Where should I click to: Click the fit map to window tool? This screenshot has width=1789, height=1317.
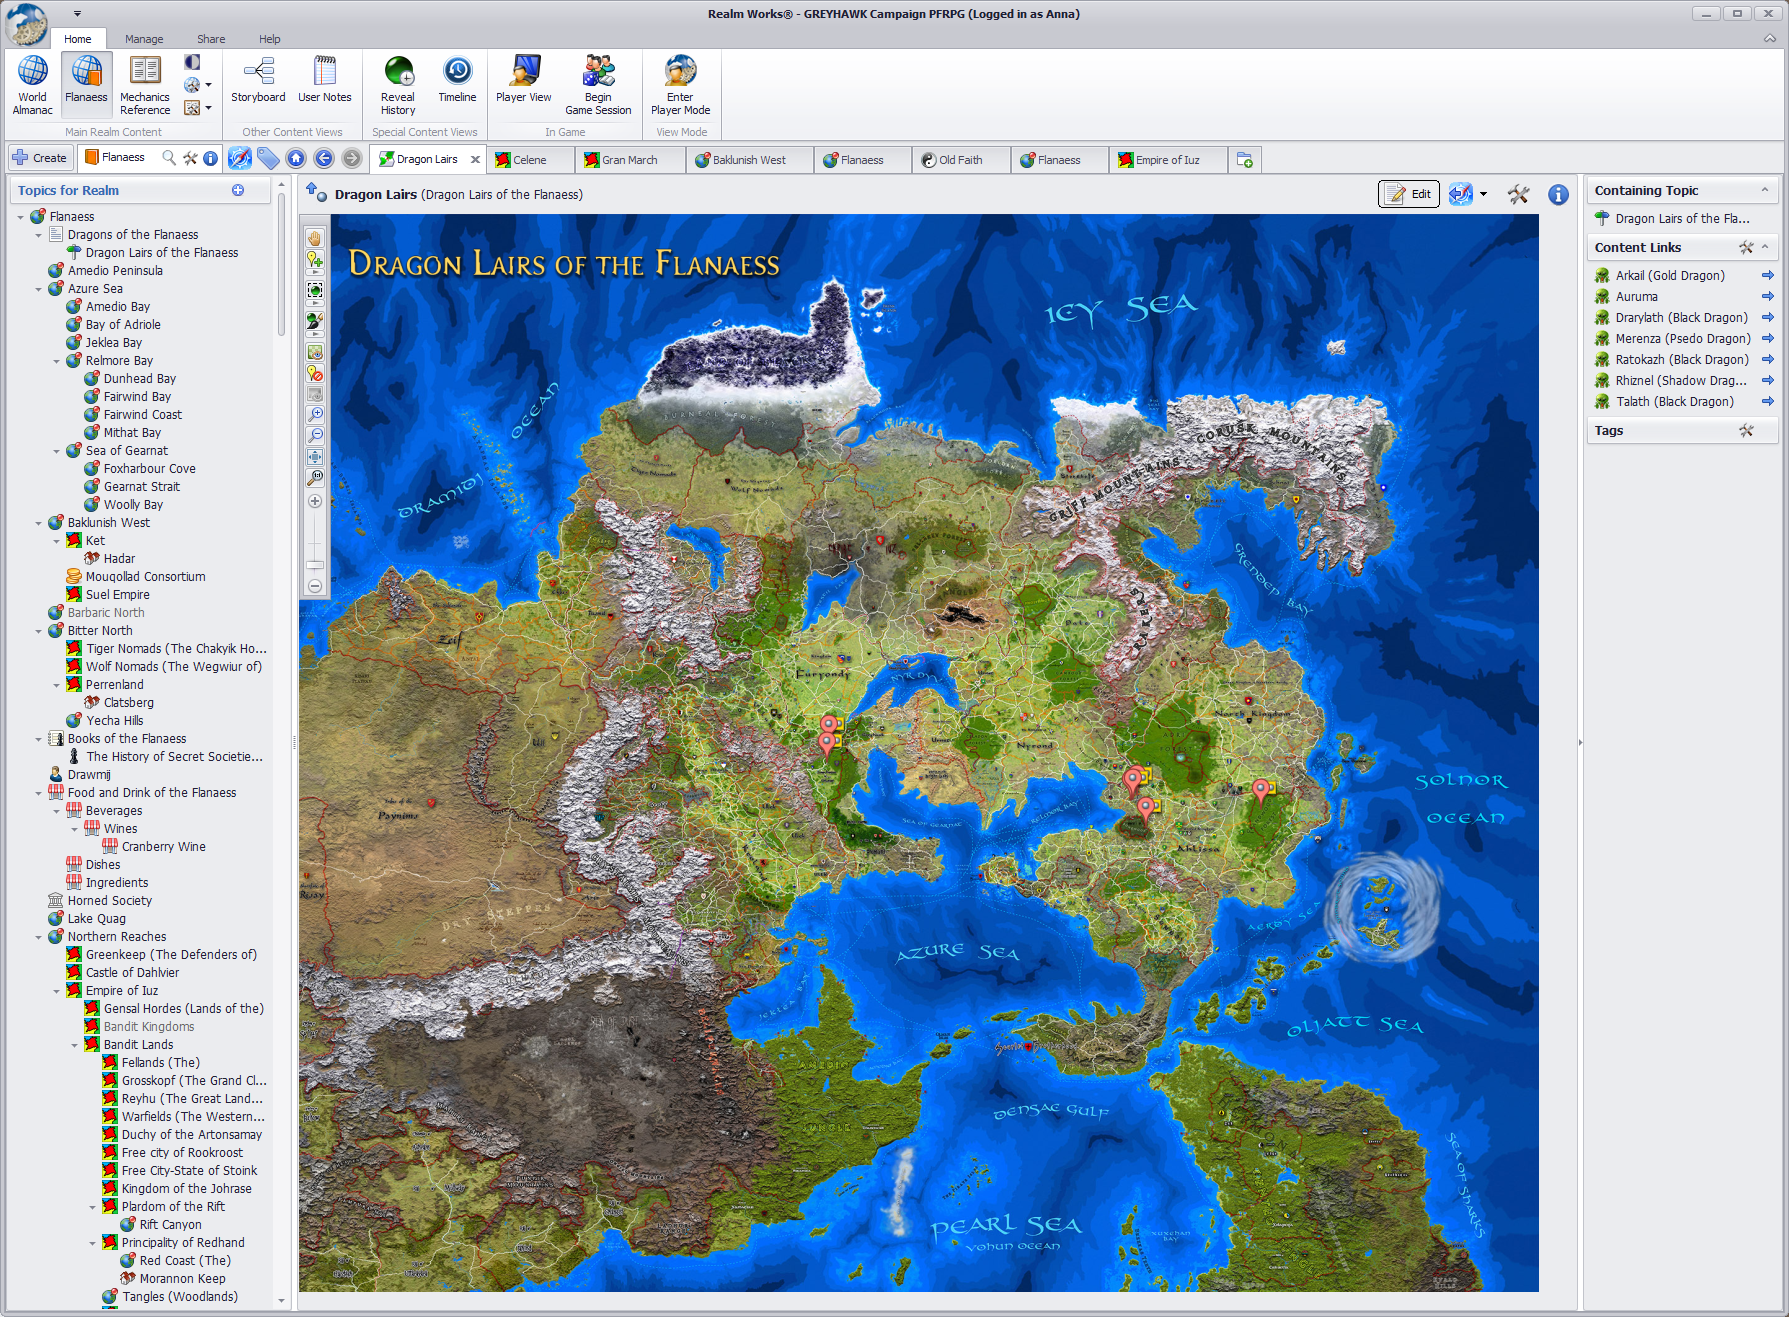[x=314, y=456]
